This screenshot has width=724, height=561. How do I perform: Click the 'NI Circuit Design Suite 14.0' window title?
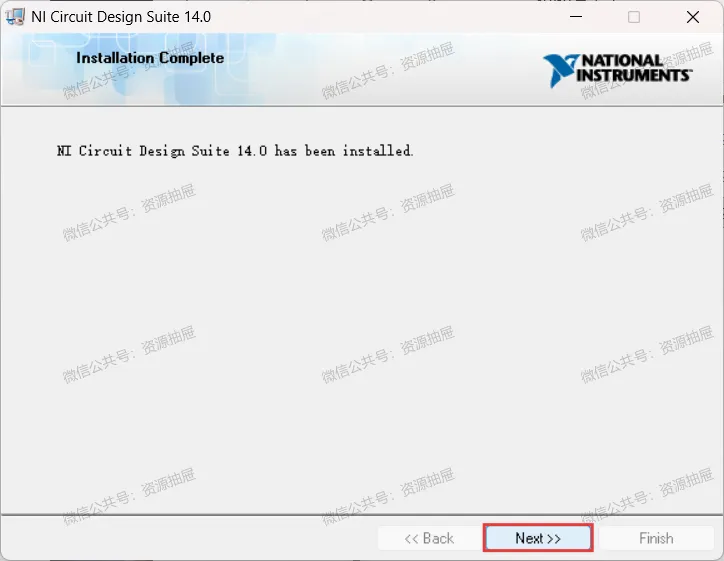pos(121,17)
